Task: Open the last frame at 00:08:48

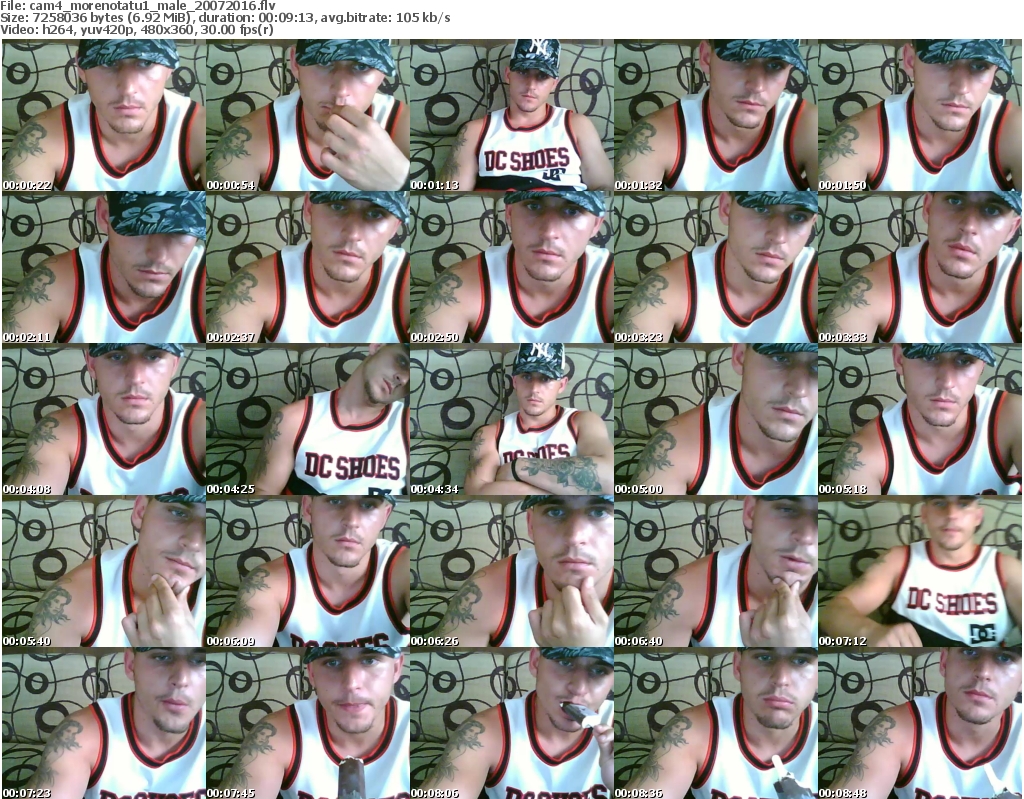Action: tap(920, 723)
